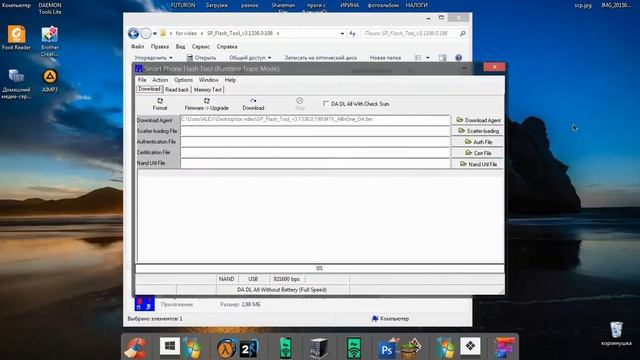Viewport: 640px width, 360px height.
Task: Click the Открыть button in Explorer
Action: (x=202, y=58)
